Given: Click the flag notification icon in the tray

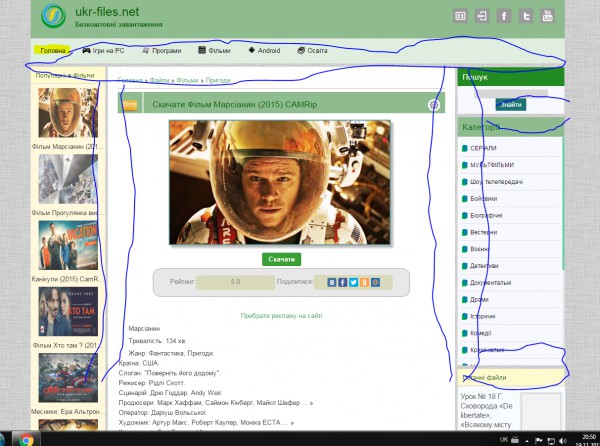Looking at the screenshot, I should [x=538, y=441].
